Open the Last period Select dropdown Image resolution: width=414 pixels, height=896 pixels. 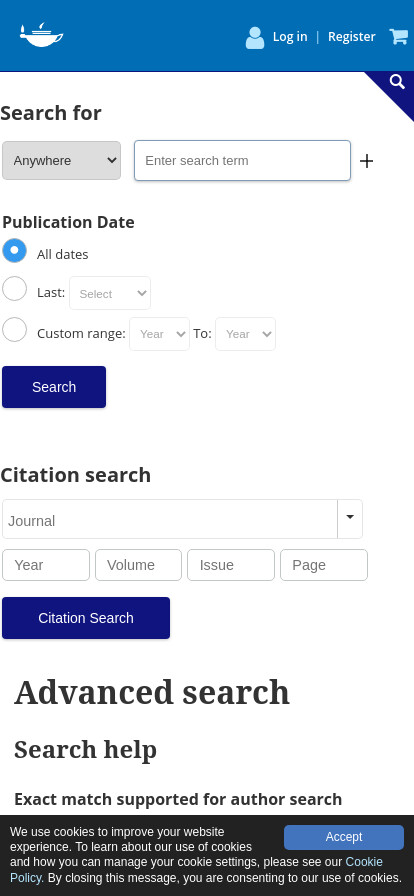coord(110,293)
